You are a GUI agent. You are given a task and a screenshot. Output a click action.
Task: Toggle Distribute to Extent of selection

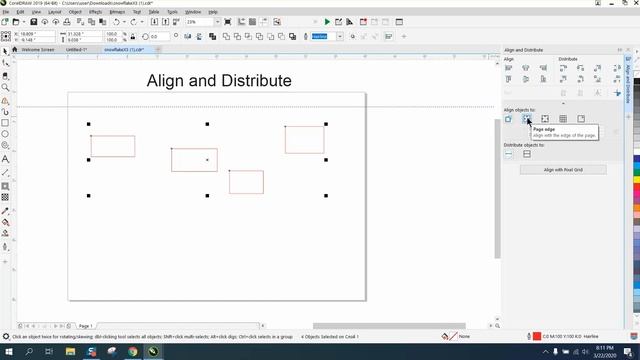click(509, 154)
